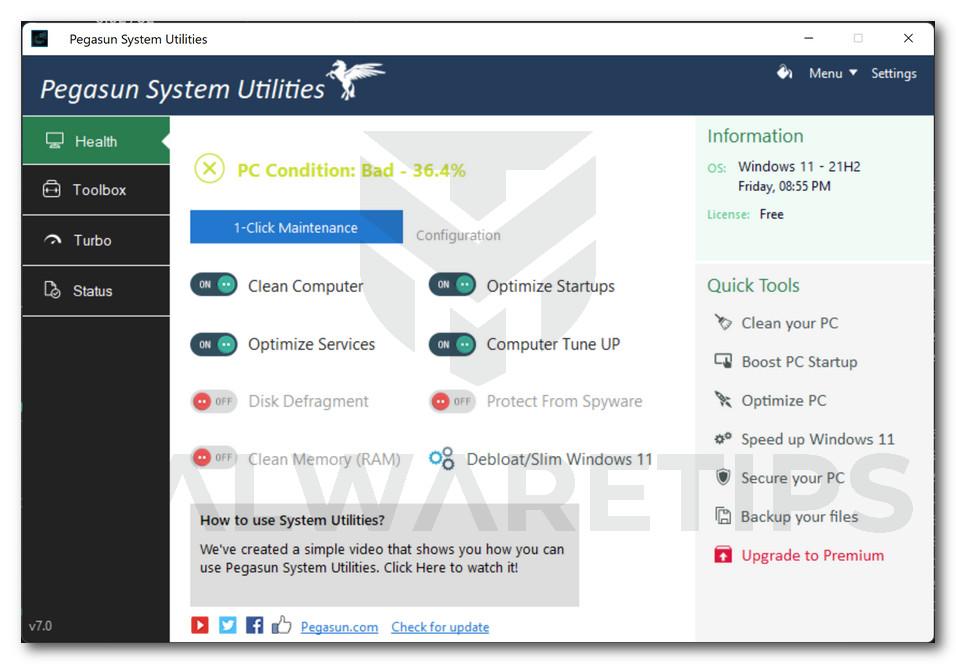Click the Speed up Windows 11 gears icon
The width and height of the screenshot is (956, 664).
tap(723, 438)
